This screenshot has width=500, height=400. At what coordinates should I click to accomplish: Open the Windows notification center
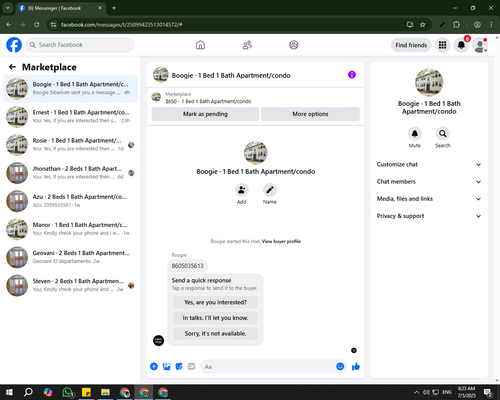tap(488, 392)
